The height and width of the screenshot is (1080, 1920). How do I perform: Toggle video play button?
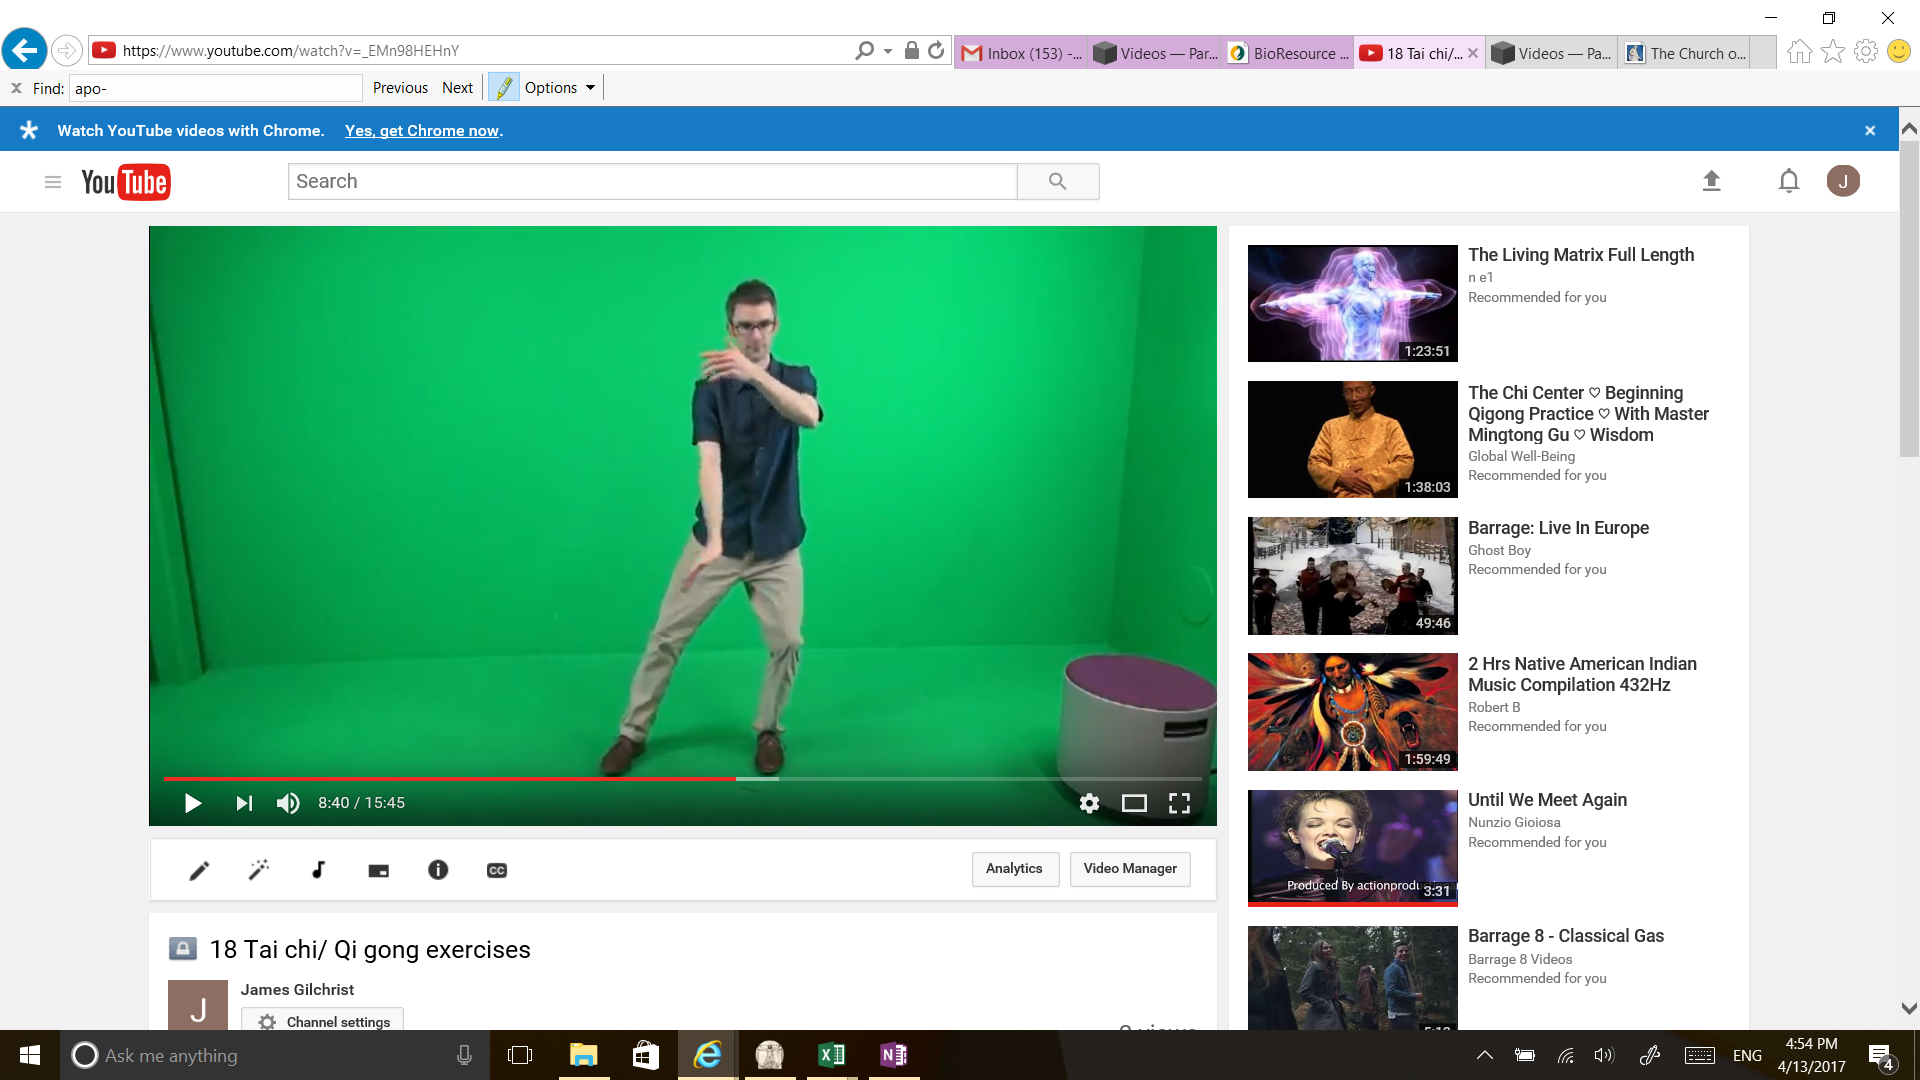coord(193,803)
